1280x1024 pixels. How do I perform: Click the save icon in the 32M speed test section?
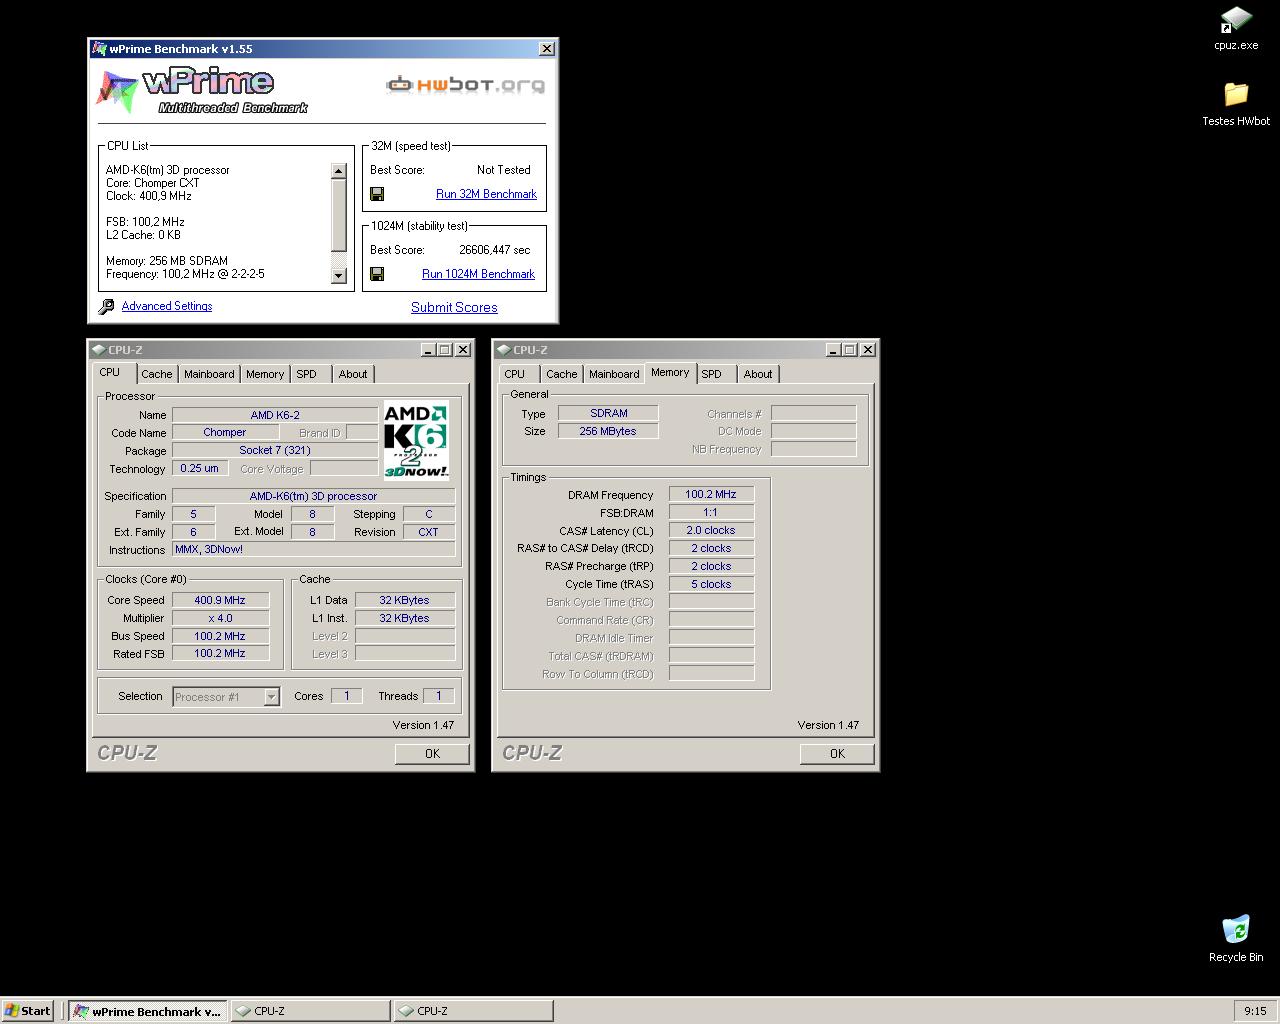pyautogui.click(x=377, y=194)
